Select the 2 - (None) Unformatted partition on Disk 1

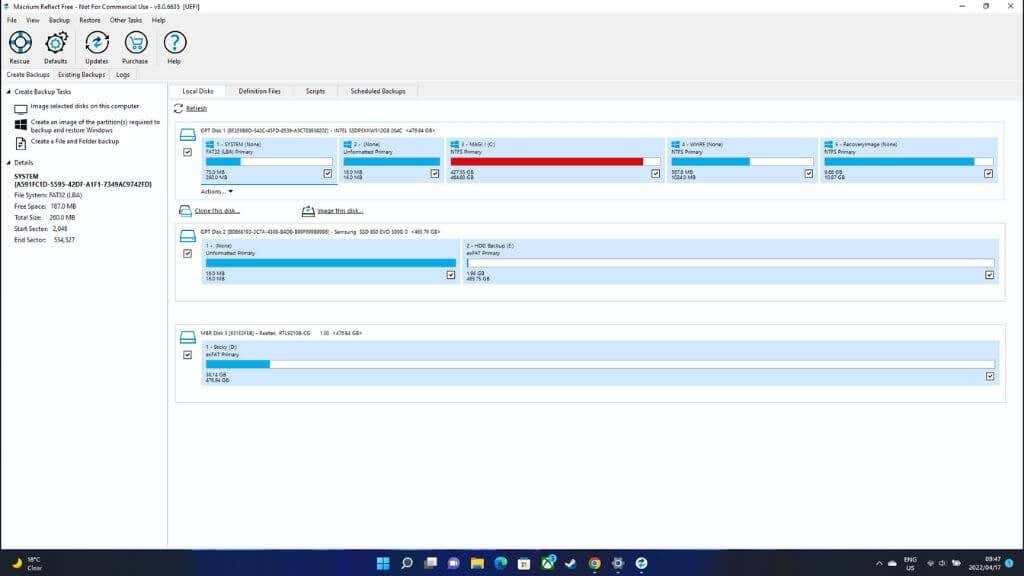392,159
